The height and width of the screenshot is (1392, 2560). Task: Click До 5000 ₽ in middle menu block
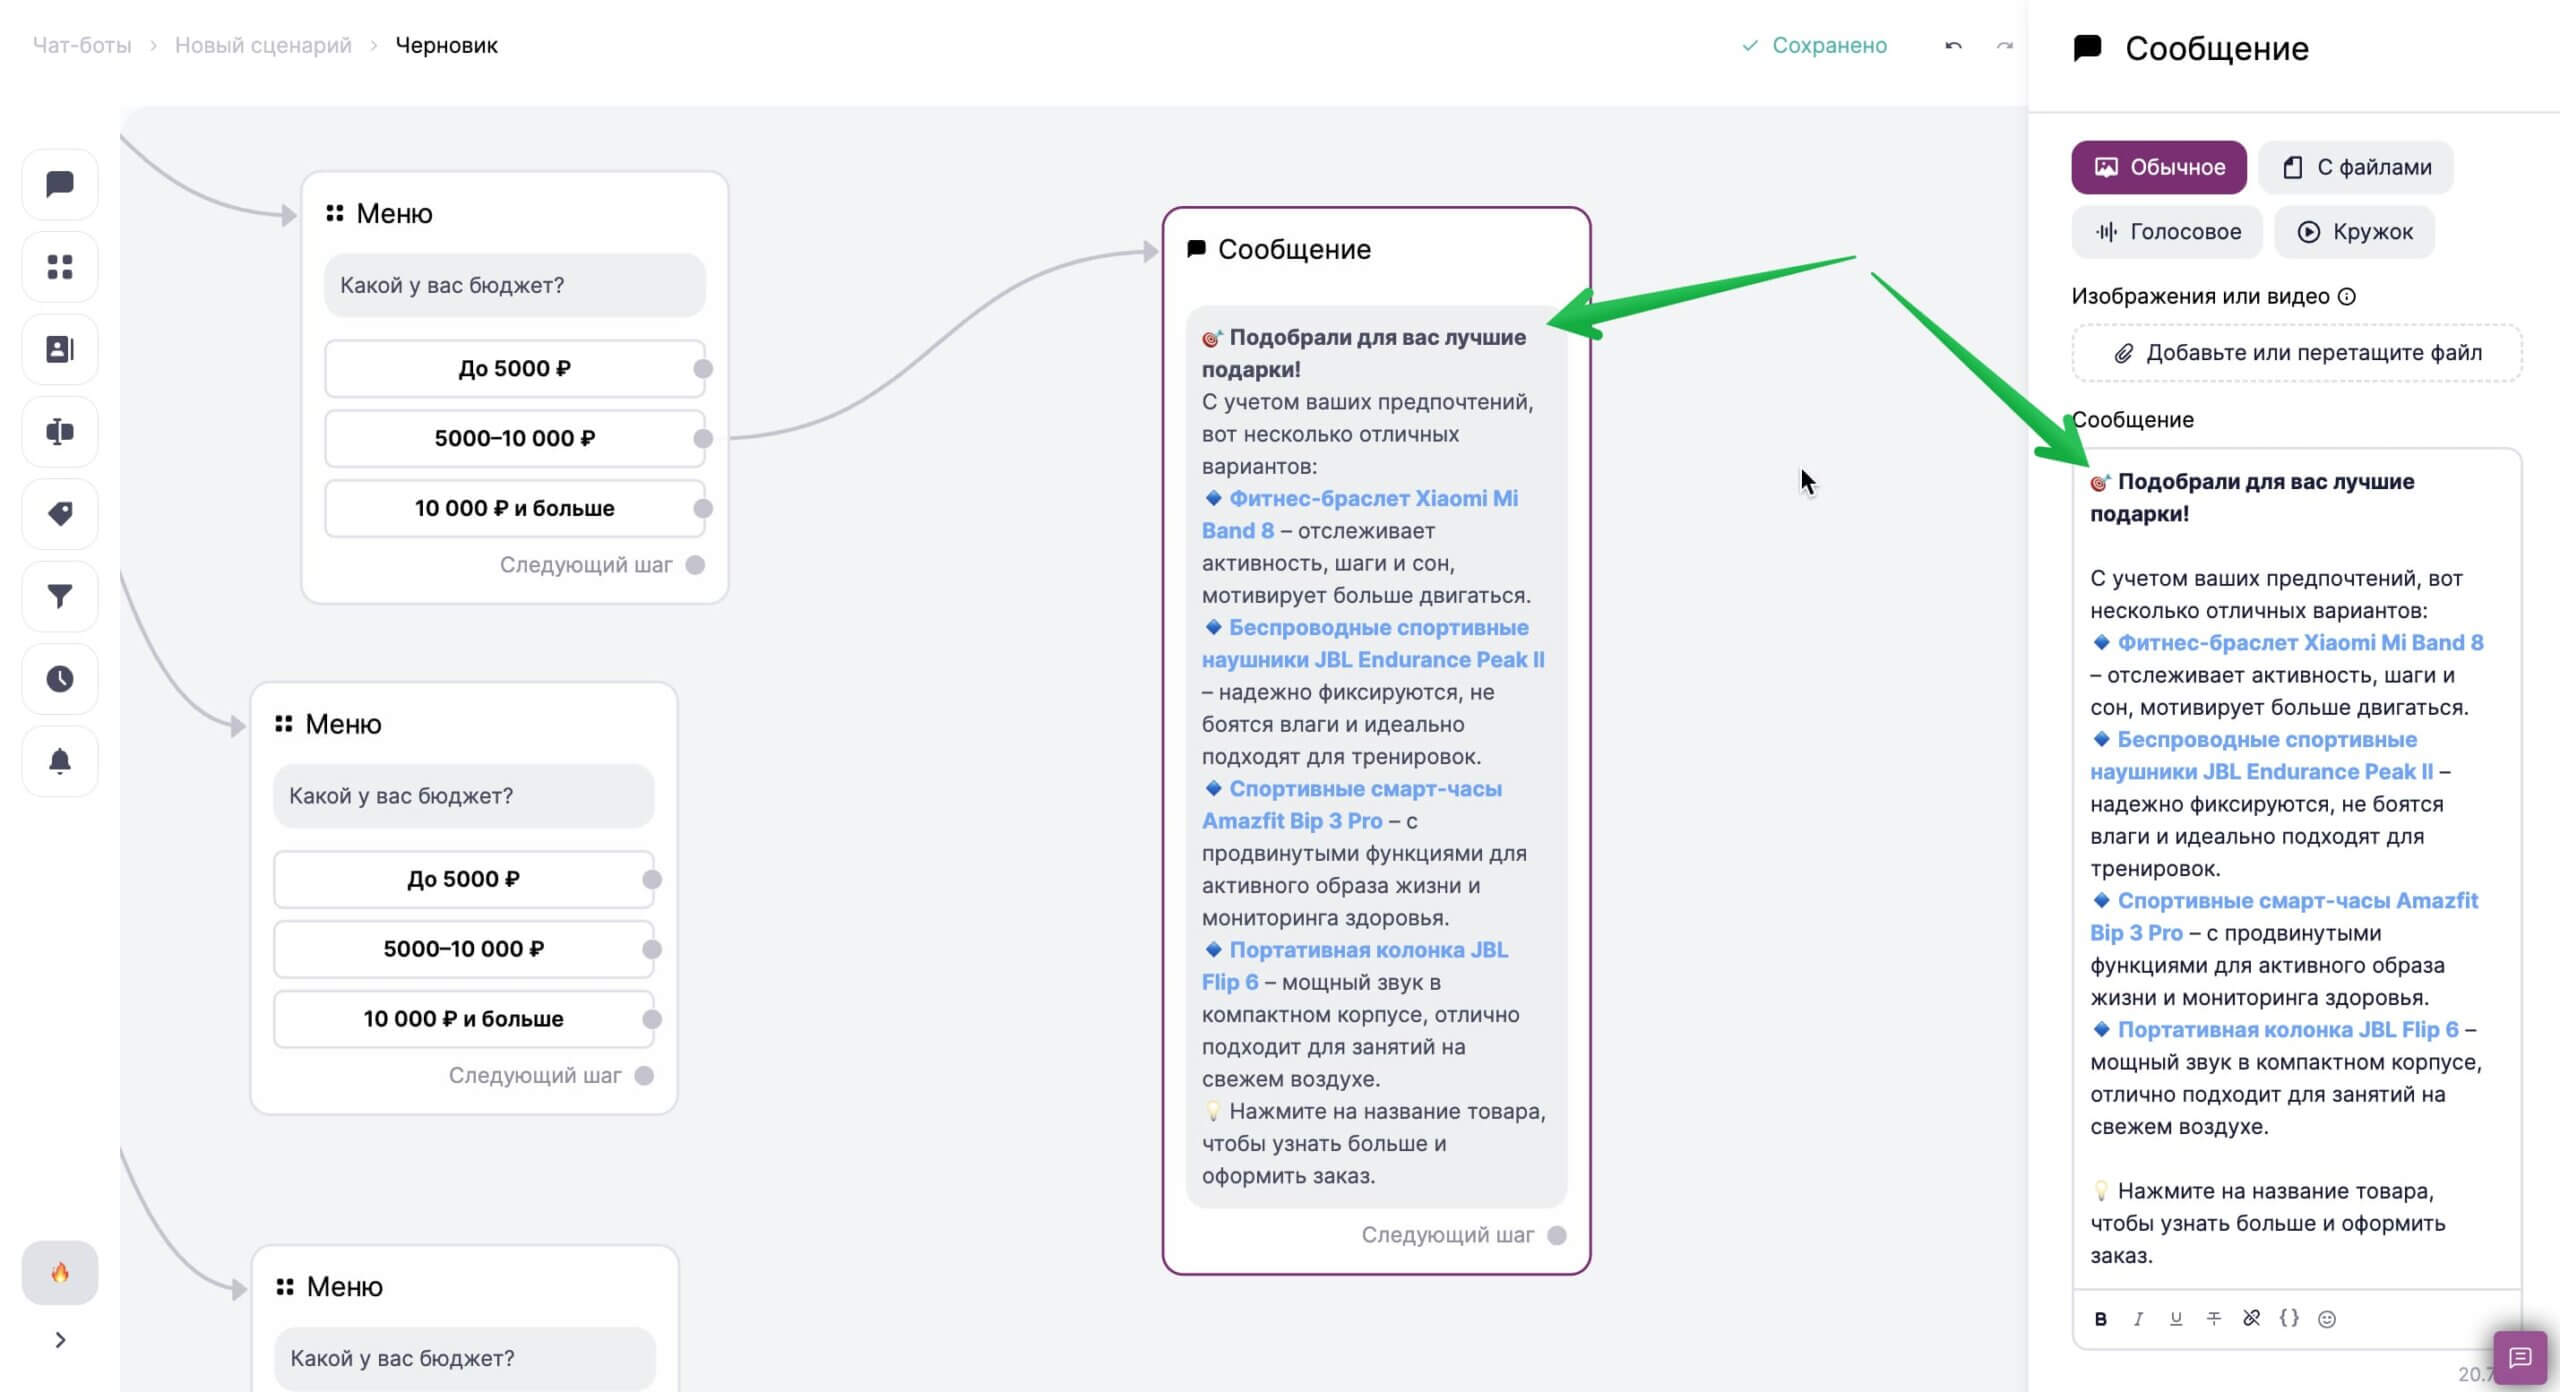tap(463, 879)
